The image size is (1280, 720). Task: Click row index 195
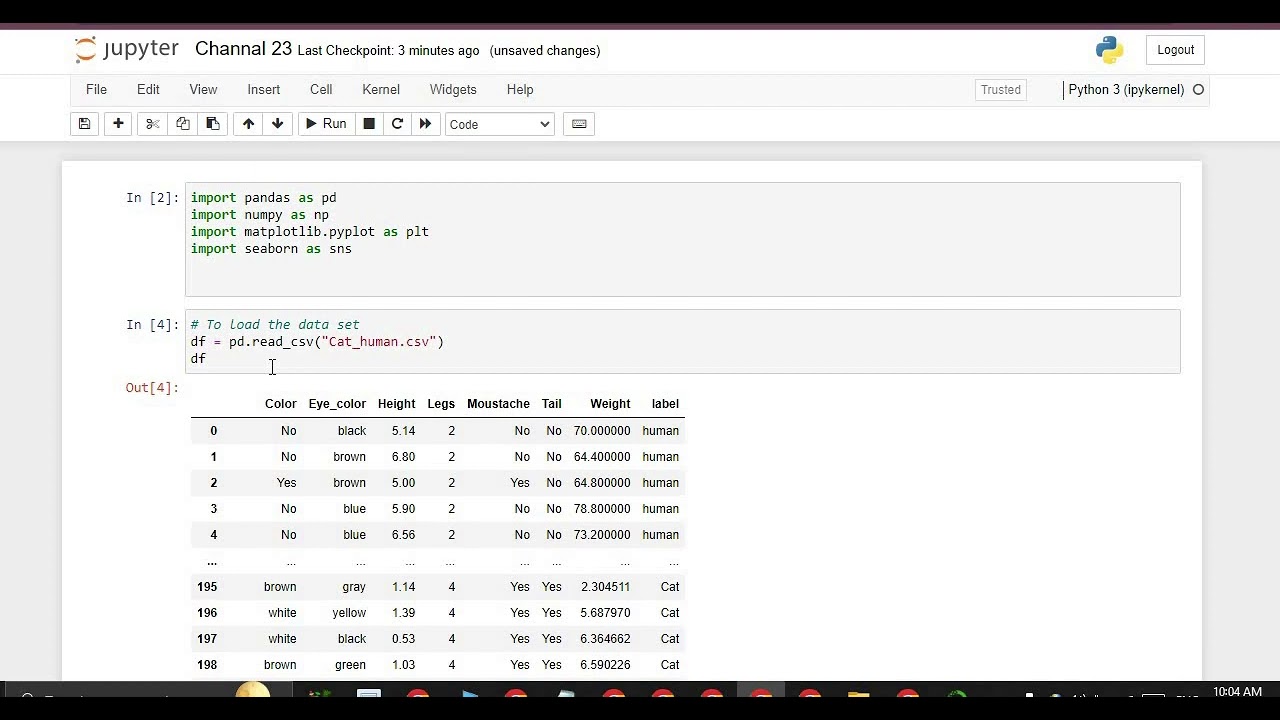tap(207, 587)
